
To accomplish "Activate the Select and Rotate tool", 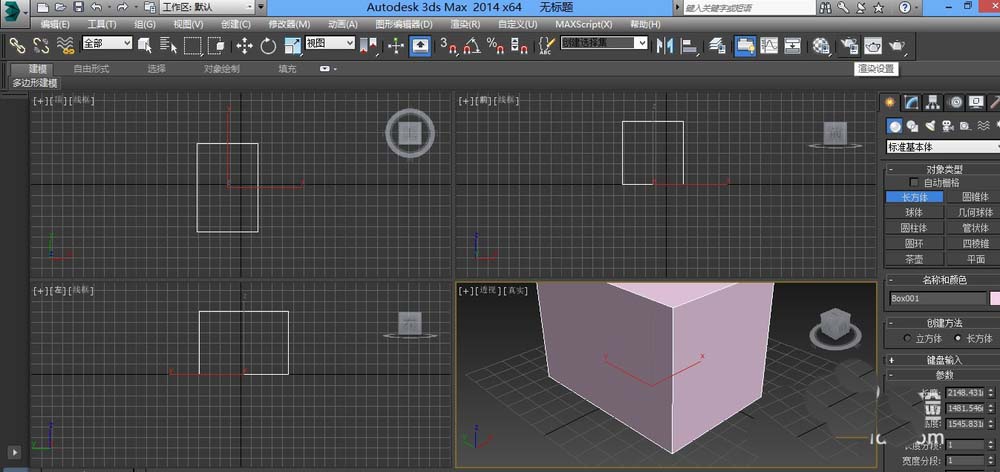I will coord(268,45).
